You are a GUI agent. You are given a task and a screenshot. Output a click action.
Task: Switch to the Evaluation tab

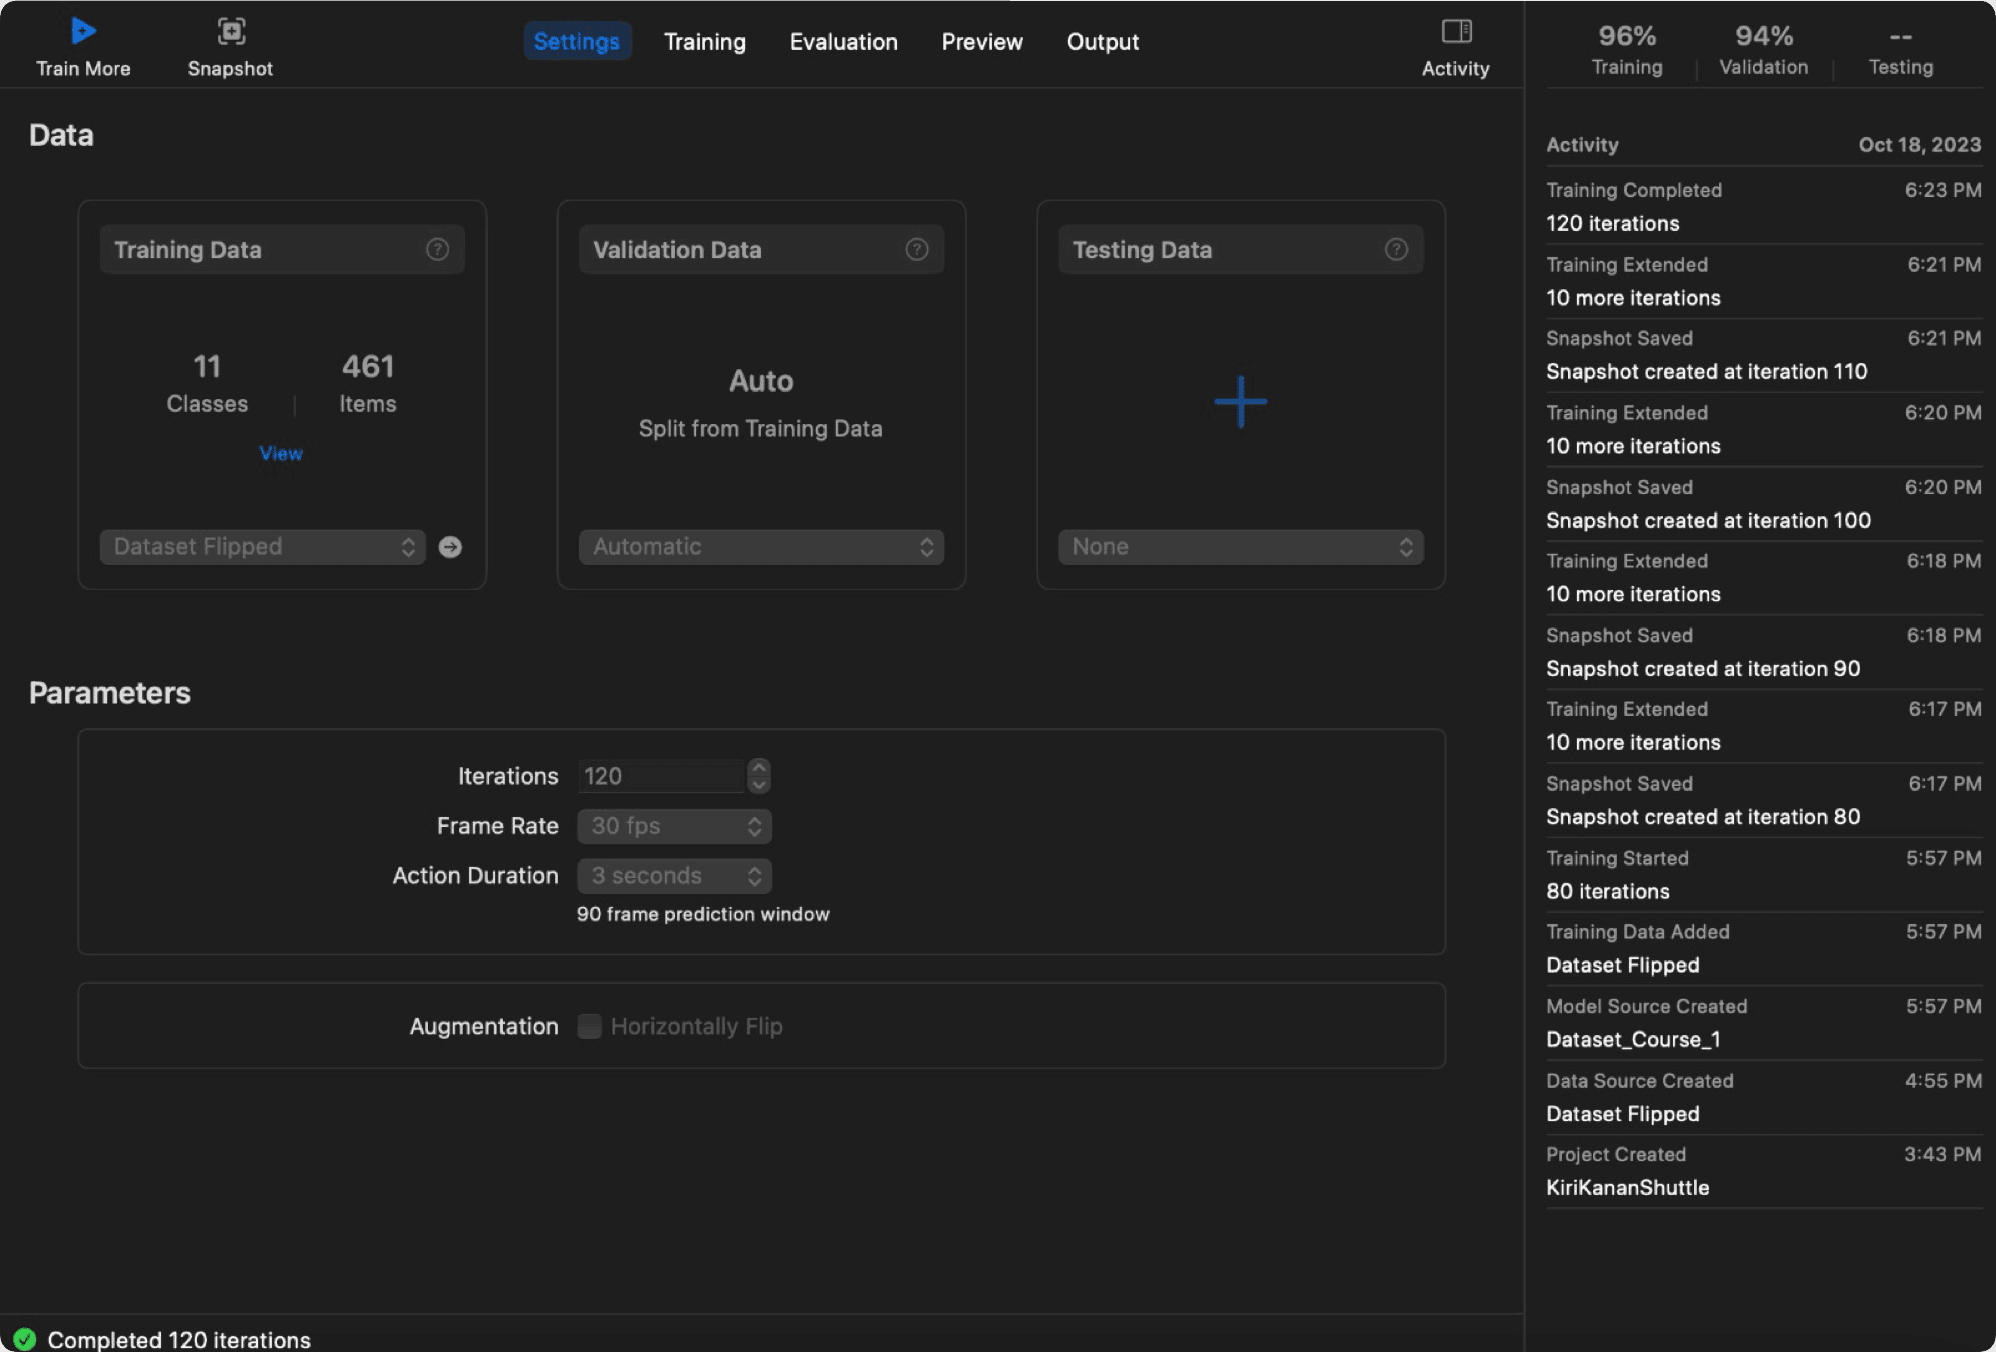coord(843,42)
